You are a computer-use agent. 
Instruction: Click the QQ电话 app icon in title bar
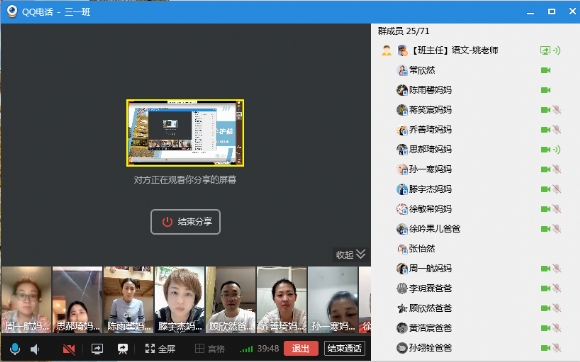click(12, 11)
